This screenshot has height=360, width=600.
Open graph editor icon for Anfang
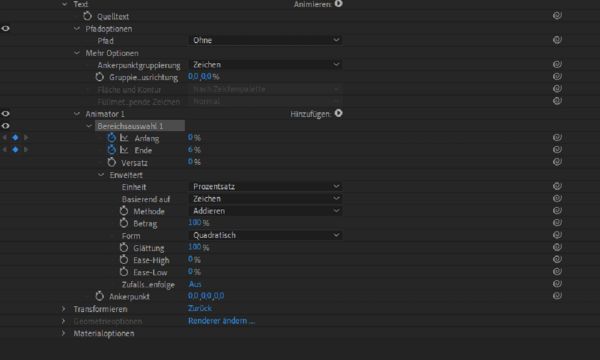click(x=124, y=138)
